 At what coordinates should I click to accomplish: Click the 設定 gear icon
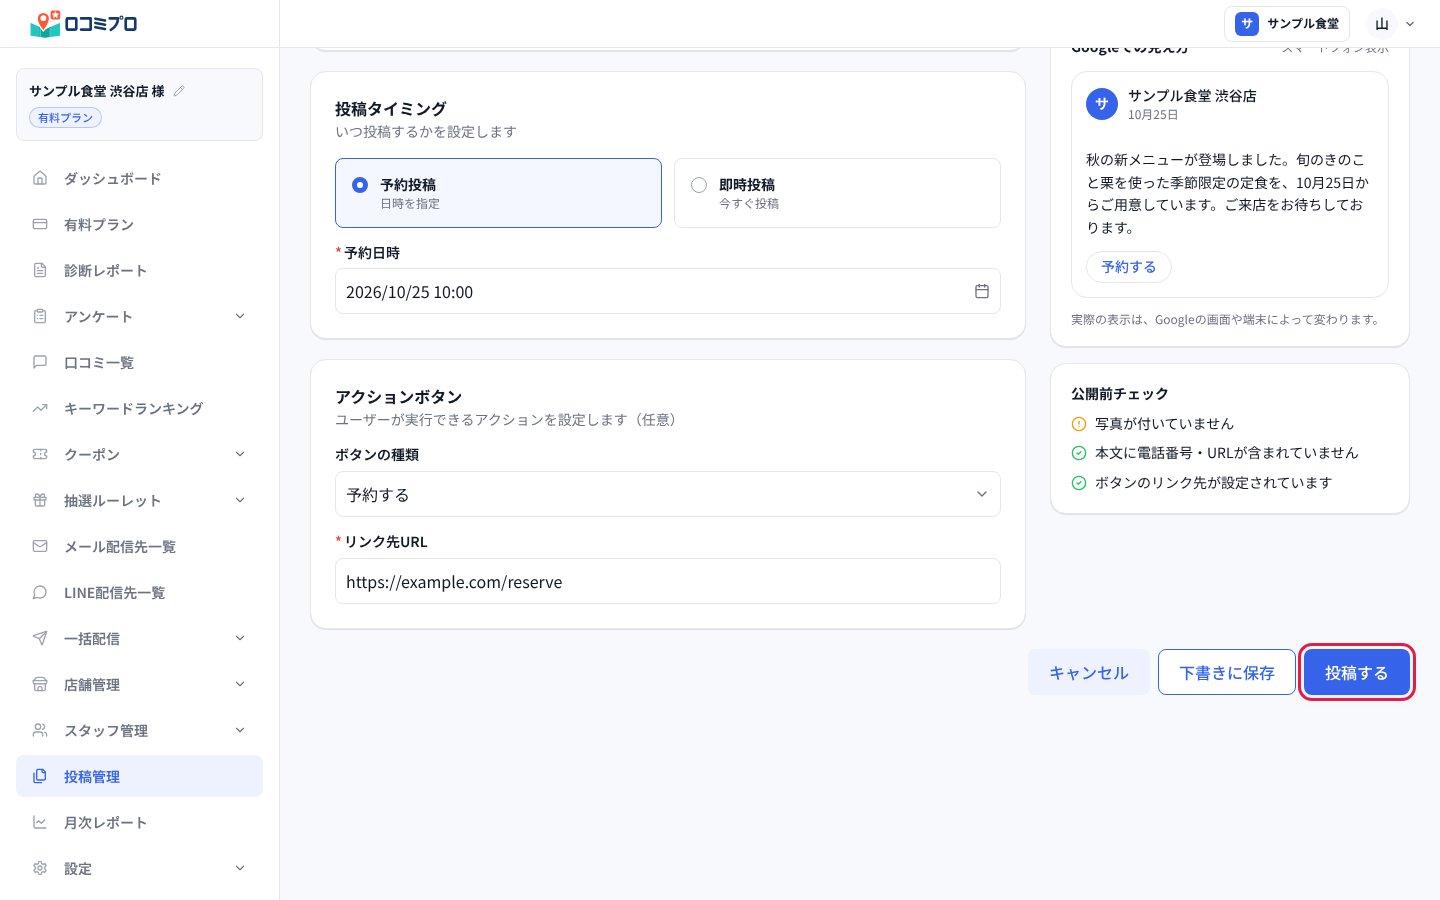[x=40, y=868]
